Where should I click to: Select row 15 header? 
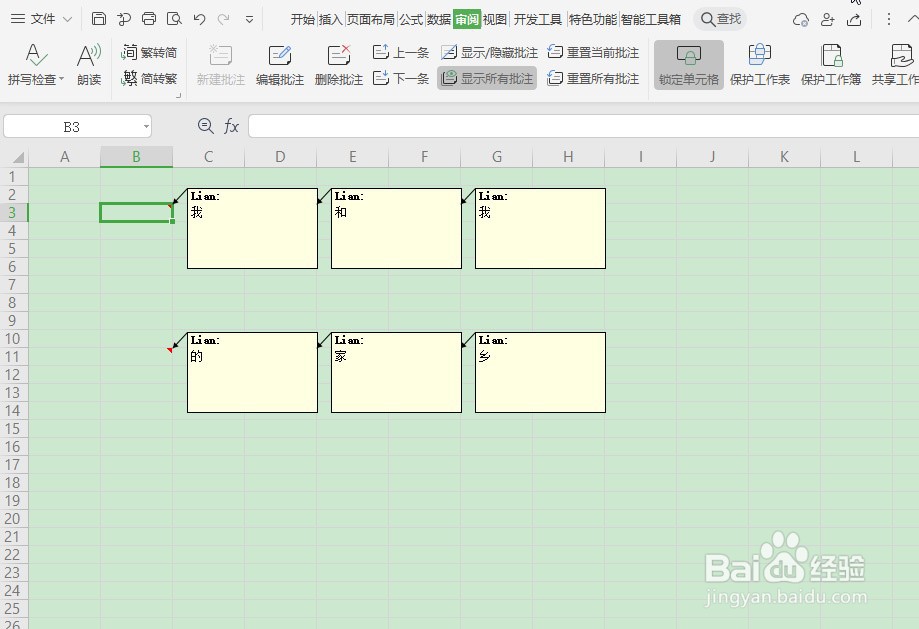click(13, 429)
